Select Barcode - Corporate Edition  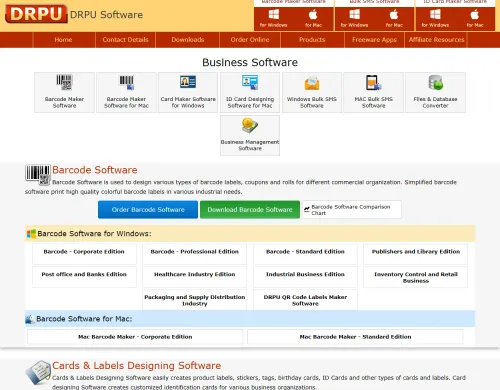84,254
